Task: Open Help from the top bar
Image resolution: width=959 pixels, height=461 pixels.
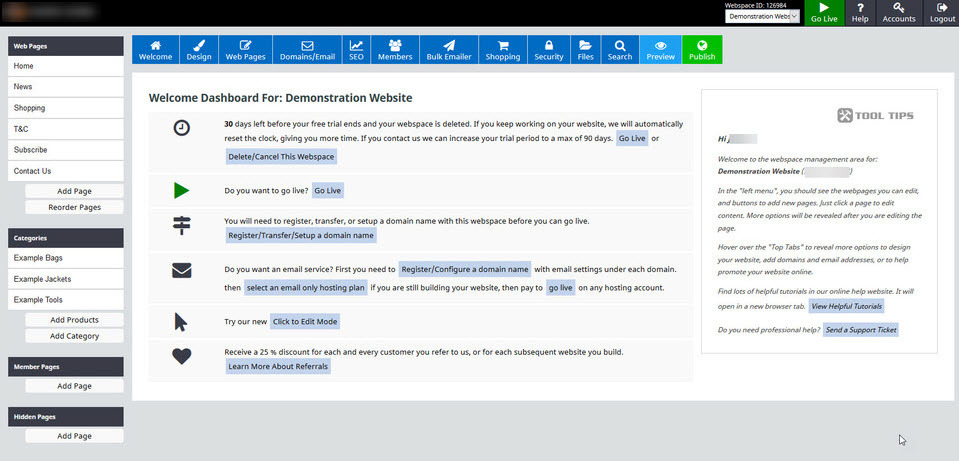Action: click(860, 12)
